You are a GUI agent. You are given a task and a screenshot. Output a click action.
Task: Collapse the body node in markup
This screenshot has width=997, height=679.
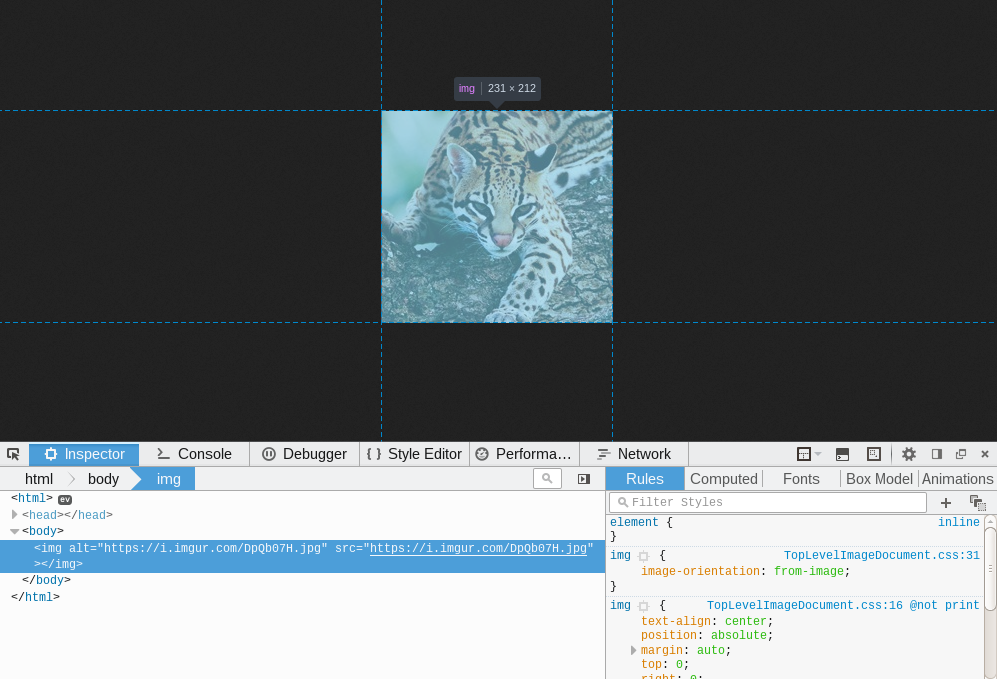pyautogui.click(x=15, y=531)
